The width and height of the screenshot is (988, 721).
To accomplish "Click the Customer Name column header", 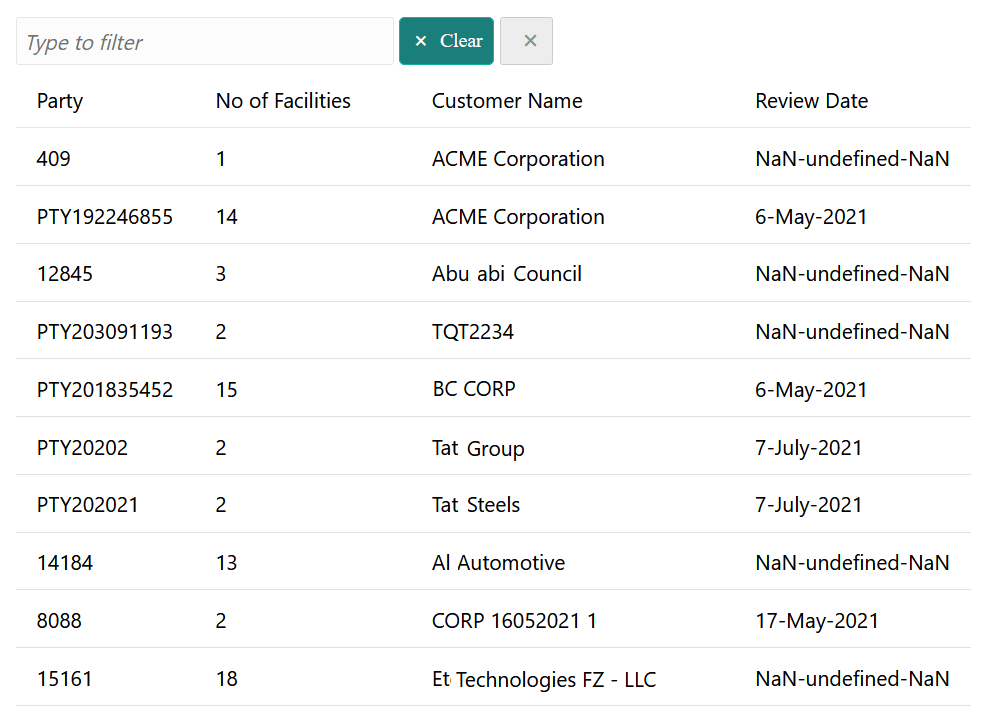I will pos(507,101).
